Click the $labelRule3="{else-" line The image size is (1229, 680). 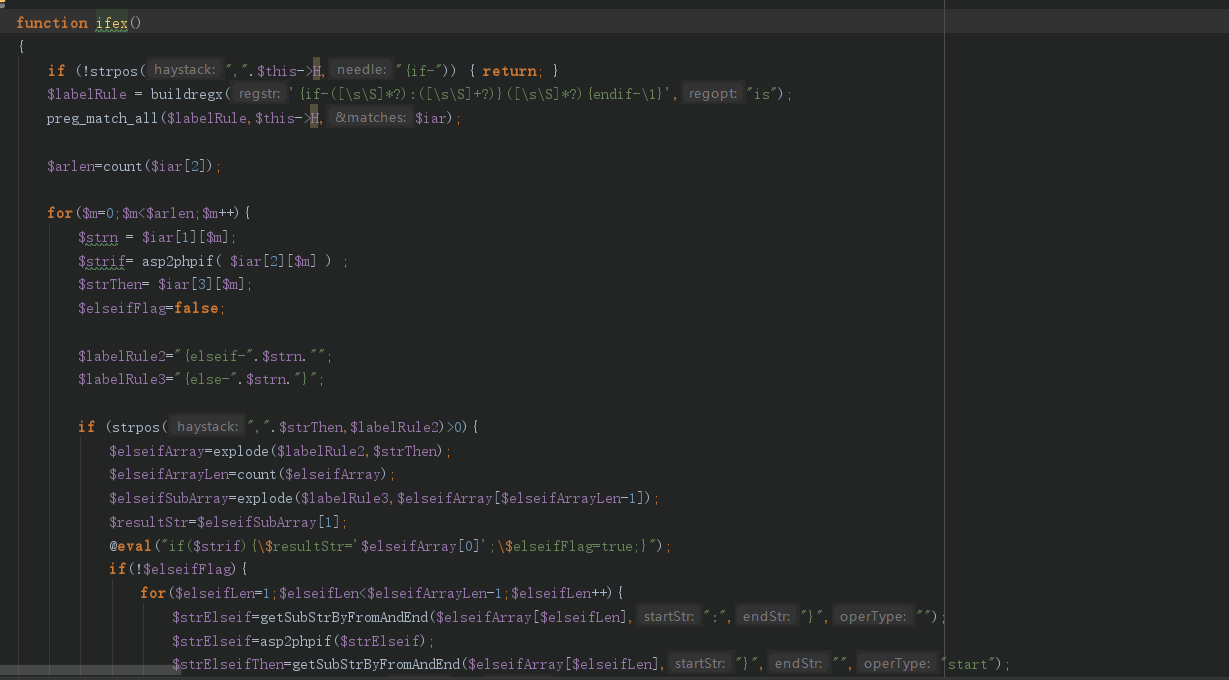coord(201,380)
